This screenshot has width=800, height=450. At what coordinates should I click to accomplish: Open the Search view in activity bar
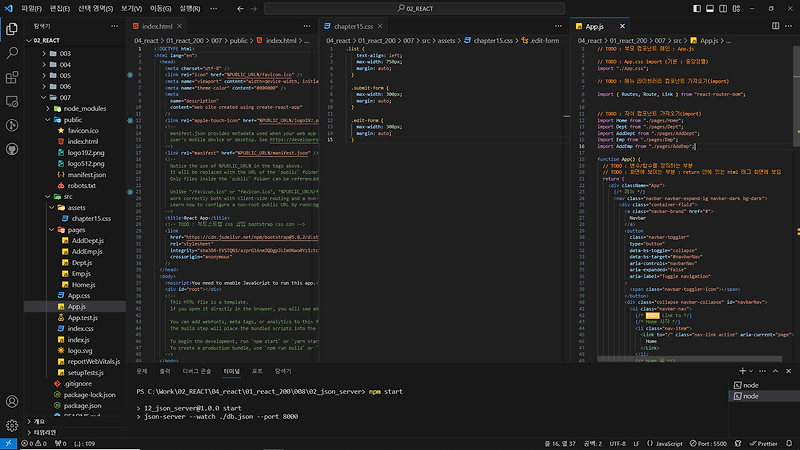tap(13, 50)
